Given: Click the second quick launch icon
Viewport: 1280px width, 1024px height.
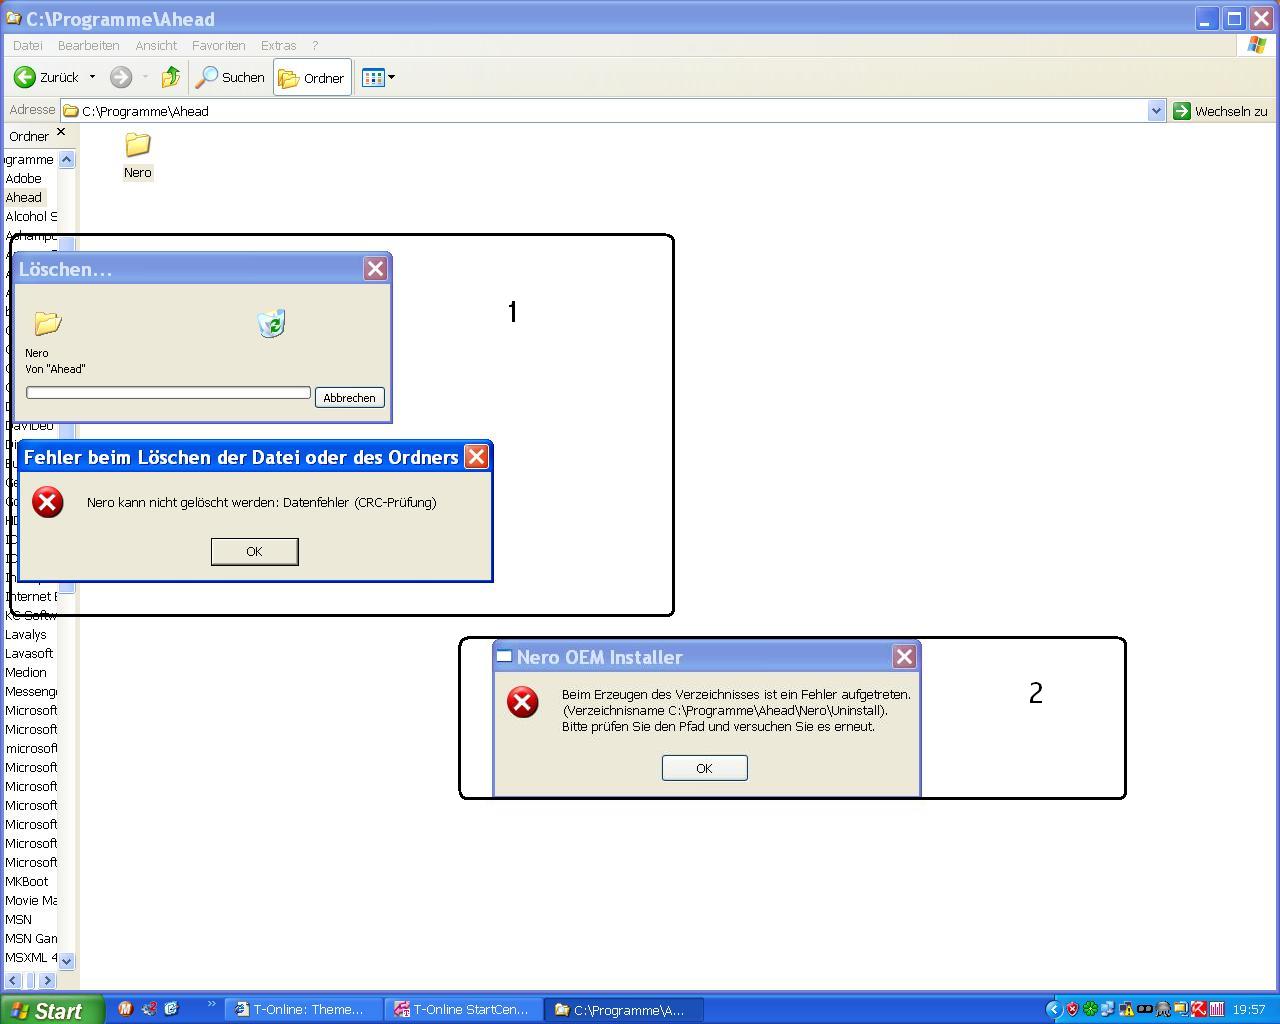Looking at the screenshot, I should pyautogui.click(x=148, y=1009).
